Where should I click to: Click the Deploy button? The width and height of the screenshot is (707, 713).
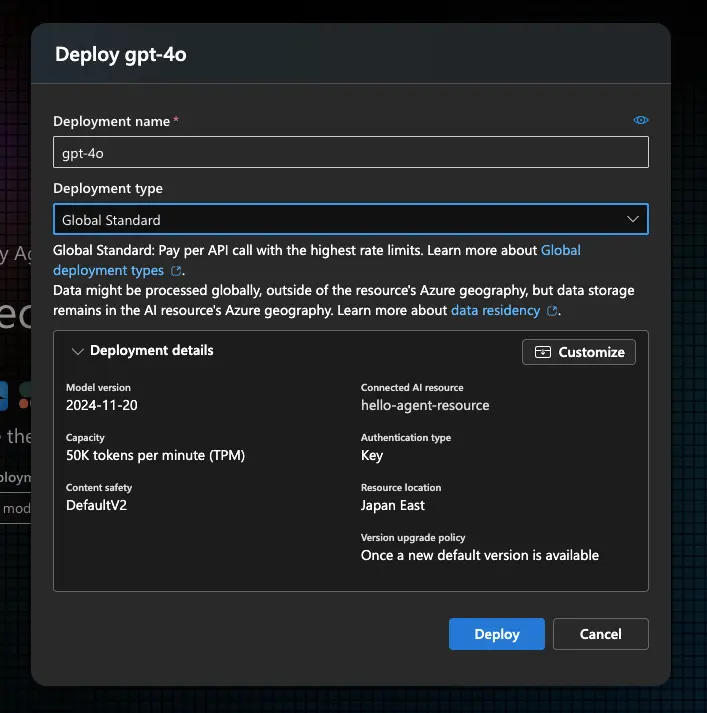[496, 634]
